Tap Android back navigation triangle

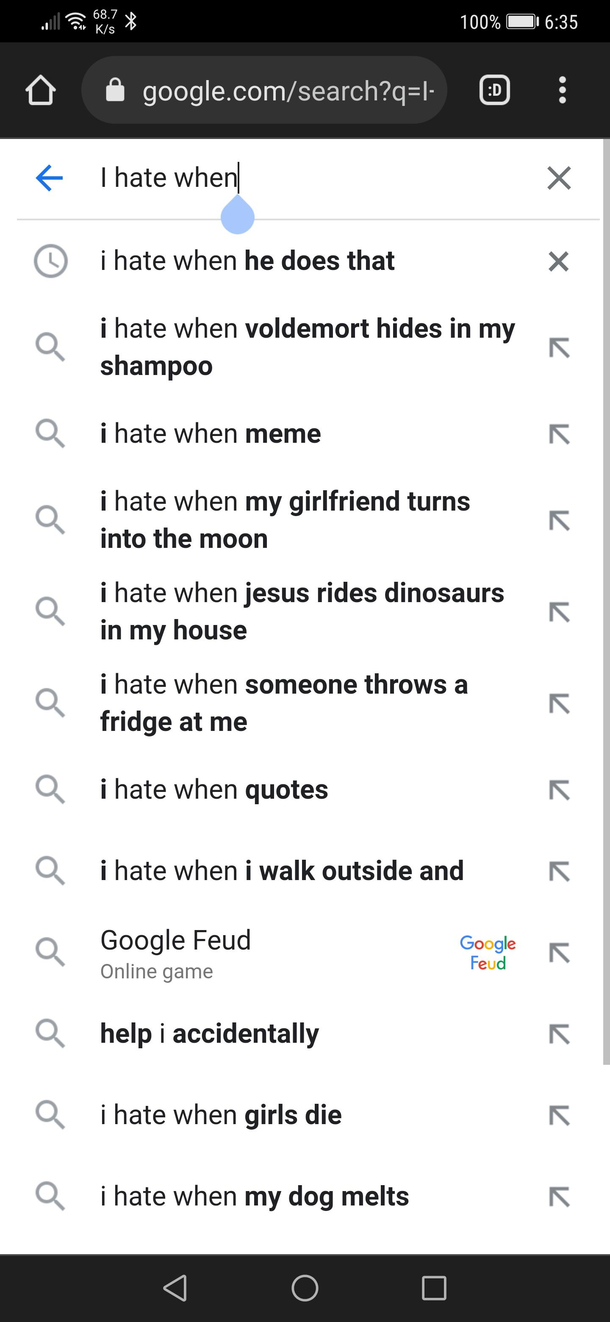[x=174, y=1288]
